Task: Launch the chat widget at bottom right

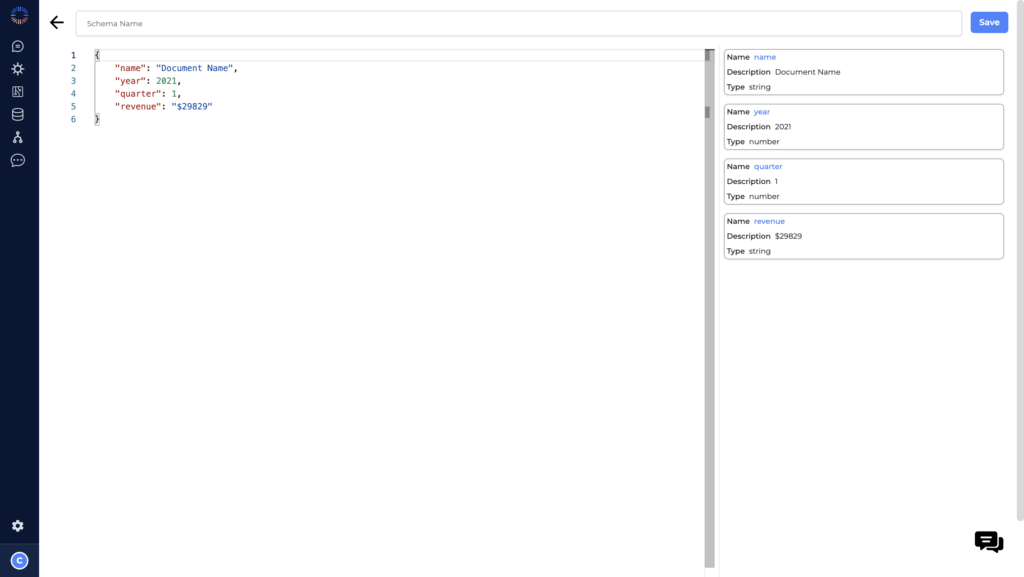Action: pyautogui.click(x=988, y=541)
